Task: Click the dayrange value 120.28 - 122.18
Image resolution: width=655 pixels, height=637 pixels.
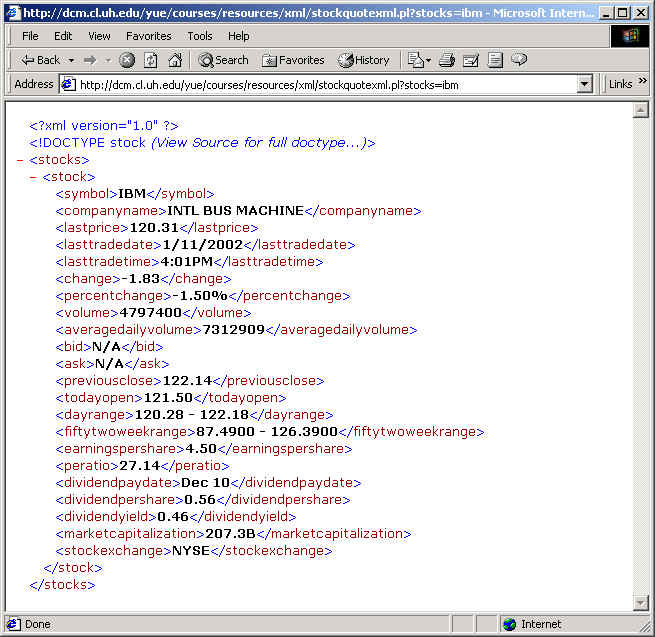Action: [192, 415]
